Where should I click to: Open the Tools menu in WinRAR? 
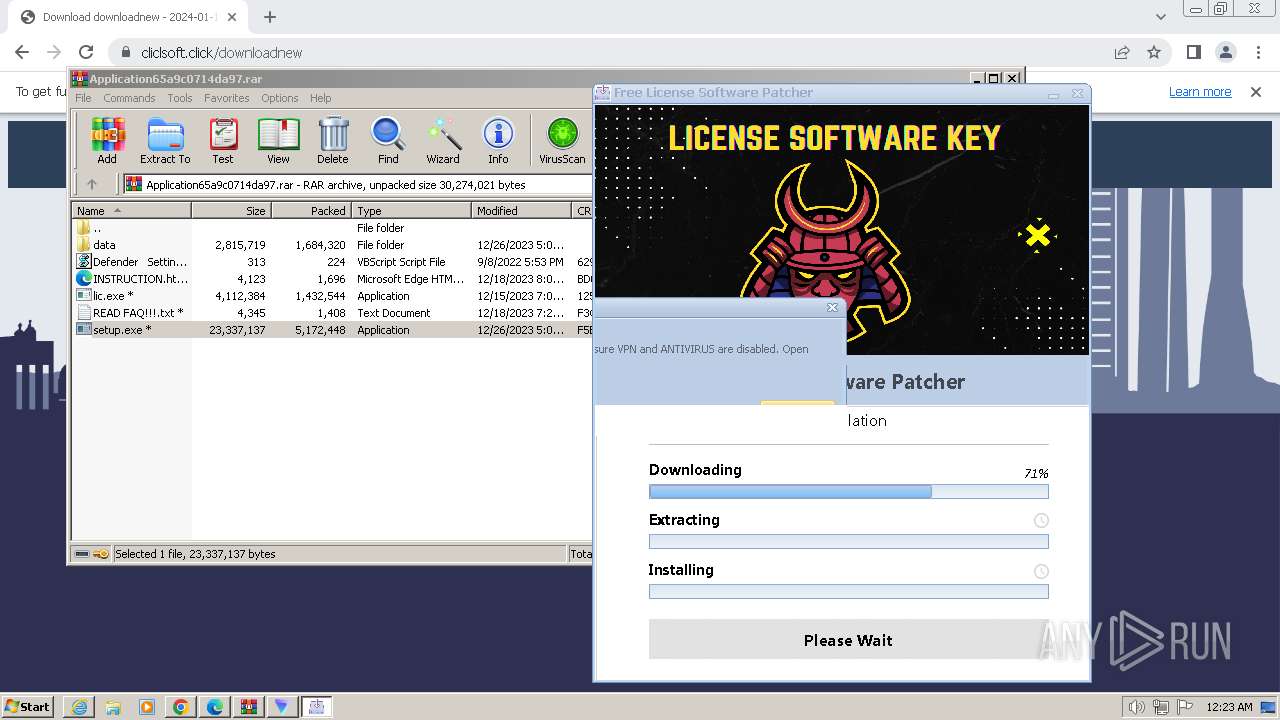(180, 98)
